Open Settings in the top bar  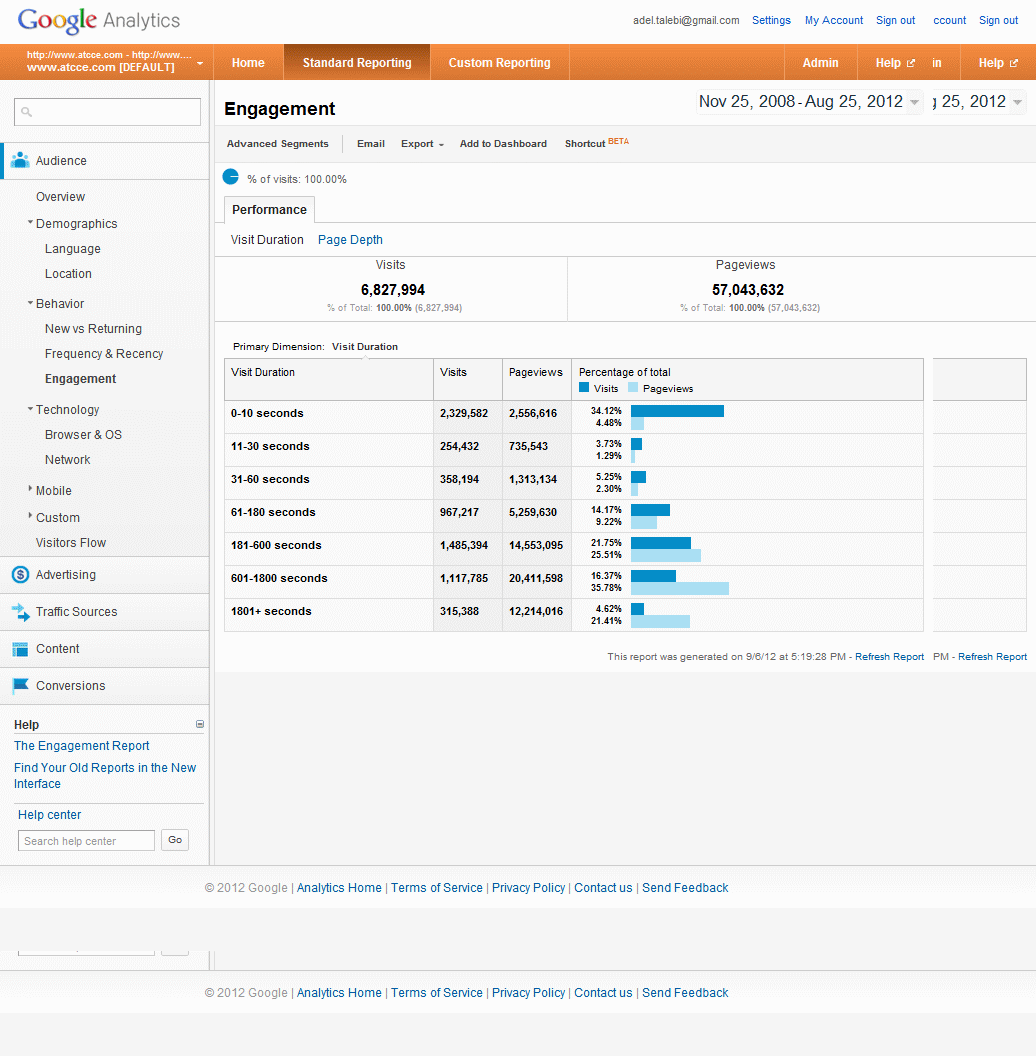point(771,20)
